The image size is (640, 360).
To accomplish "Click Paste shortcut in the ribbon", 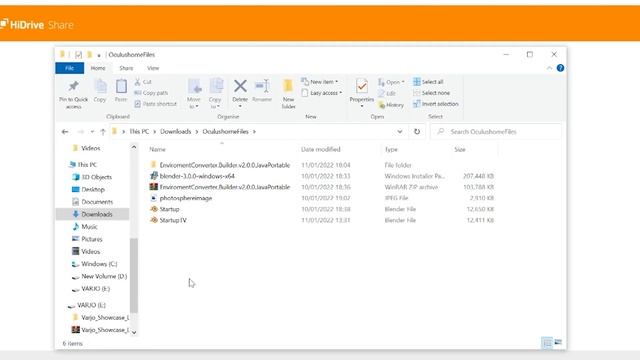I will point(156,104).
